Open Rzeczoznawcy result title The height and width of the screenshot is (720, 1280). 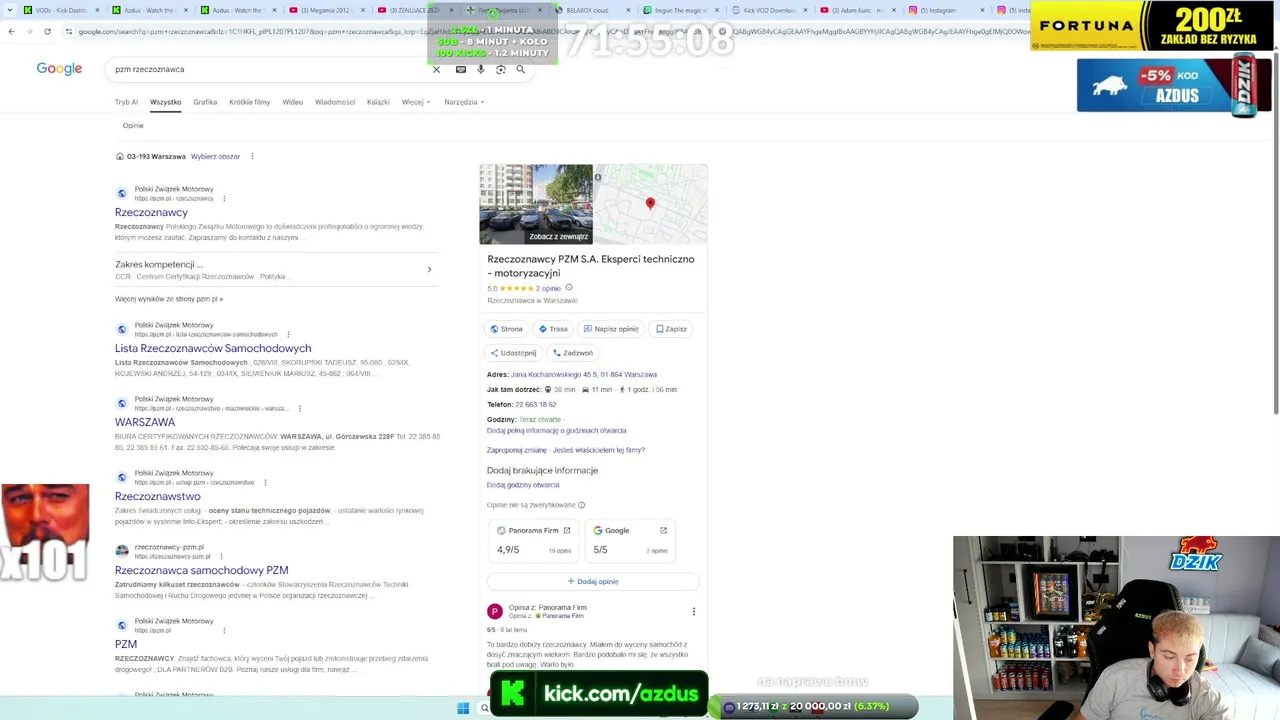pyautogui.click(x=151, y=212)
